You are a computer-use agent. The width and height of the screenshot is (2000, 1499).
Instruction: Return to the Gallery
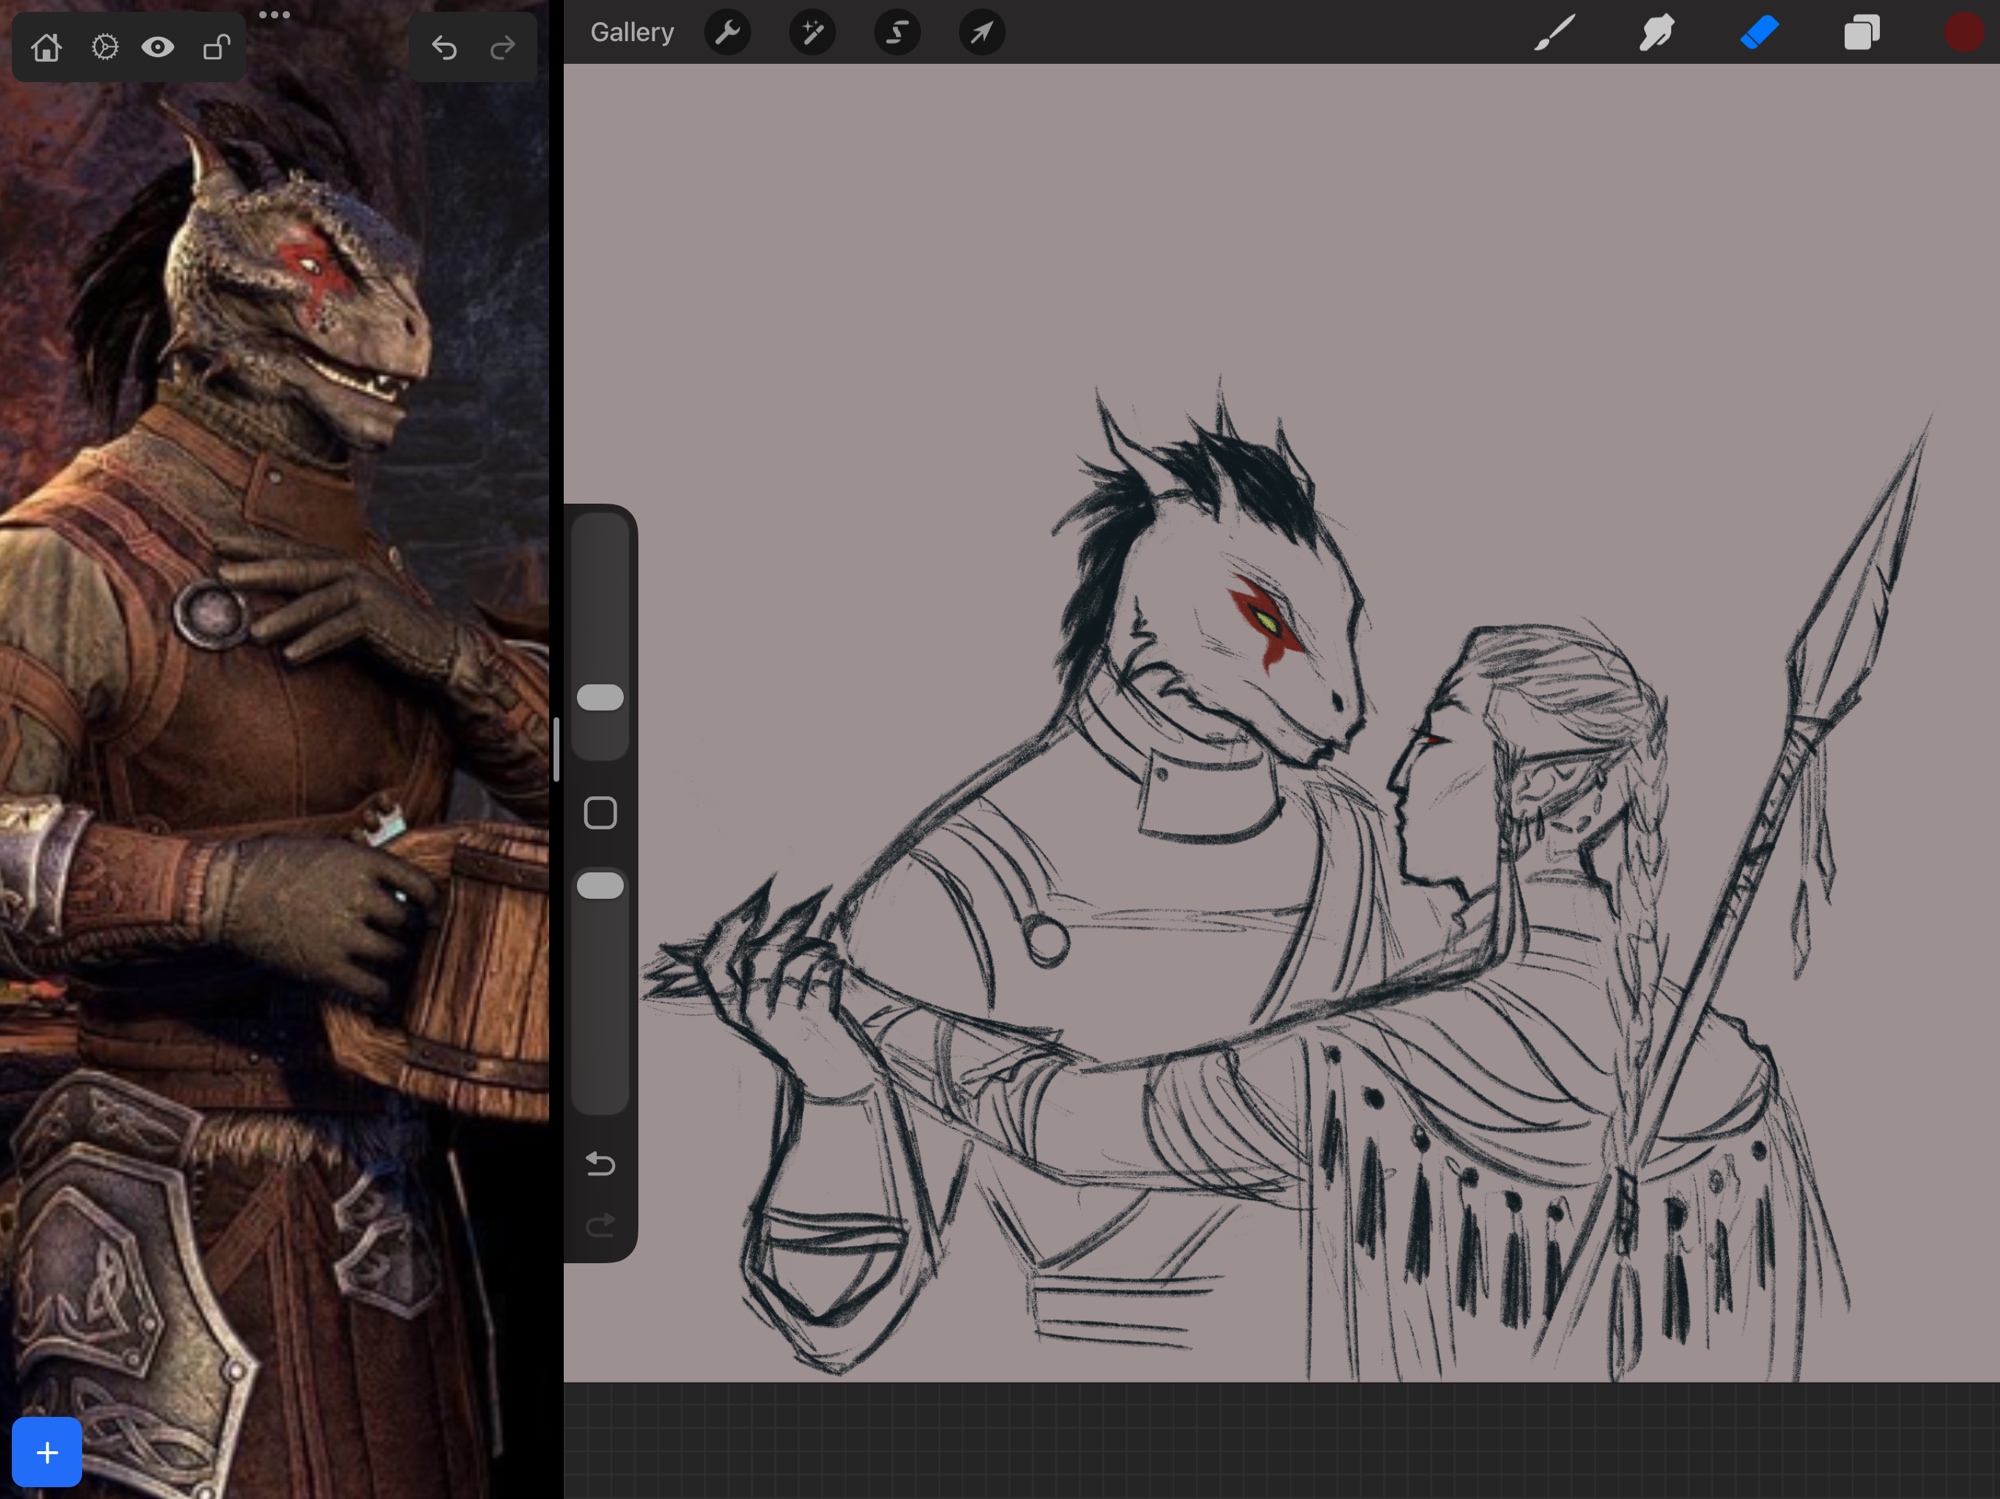tap(631, 33)
